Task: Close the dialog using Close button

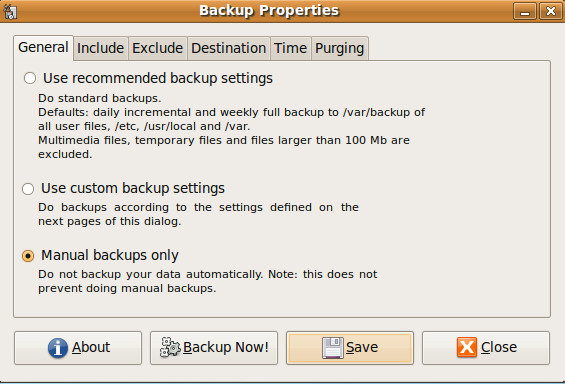Action: 486,348
